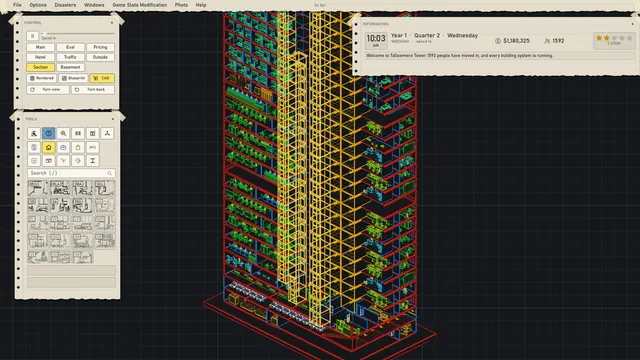Select the Rendered display style
Viewport: 640px width, 360px height.
42,78
